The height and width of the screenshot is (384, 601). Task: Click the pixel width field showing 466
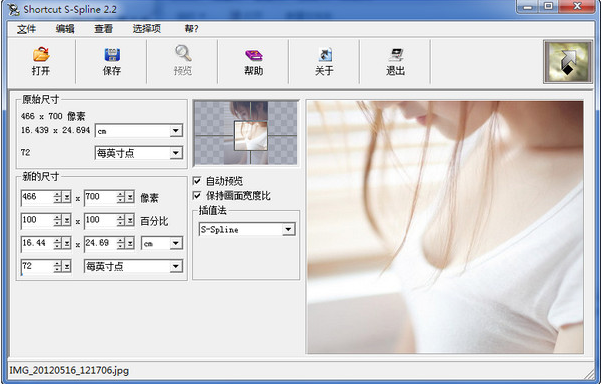pyautogui.click(x=37, y=197)
